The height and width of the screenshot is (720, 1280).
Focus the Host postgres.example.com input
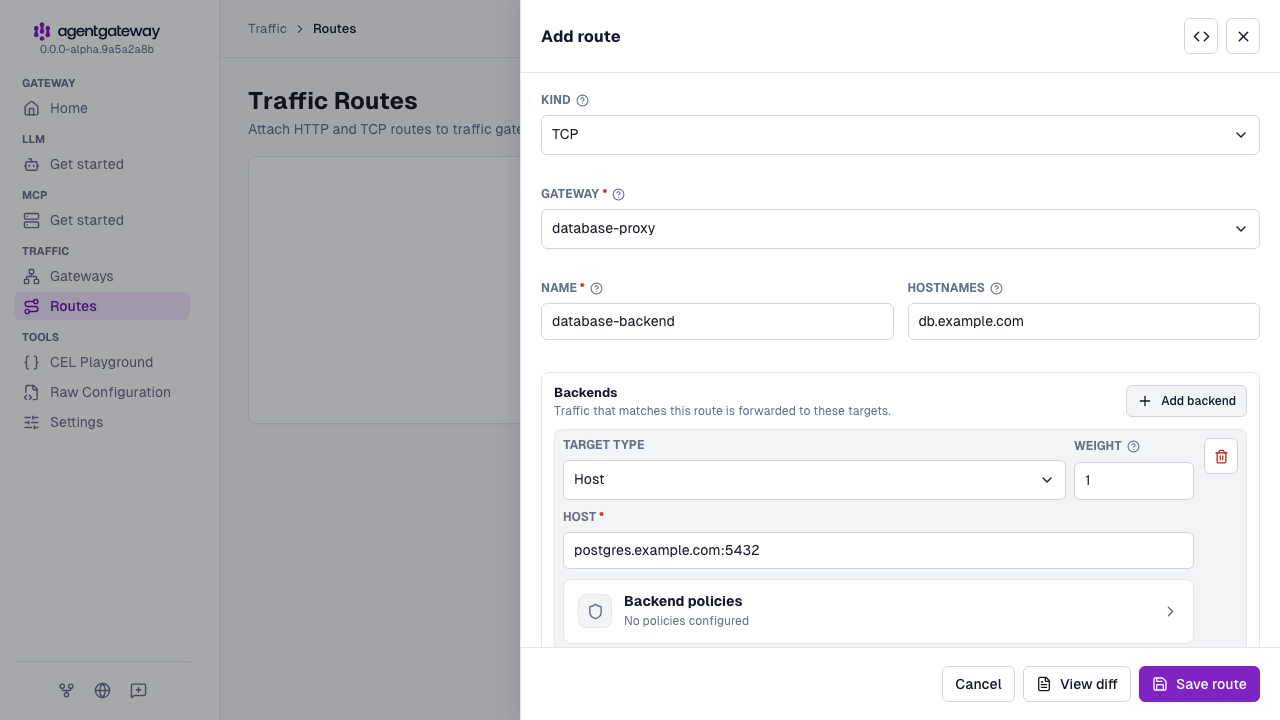click(x=878, y=550)
